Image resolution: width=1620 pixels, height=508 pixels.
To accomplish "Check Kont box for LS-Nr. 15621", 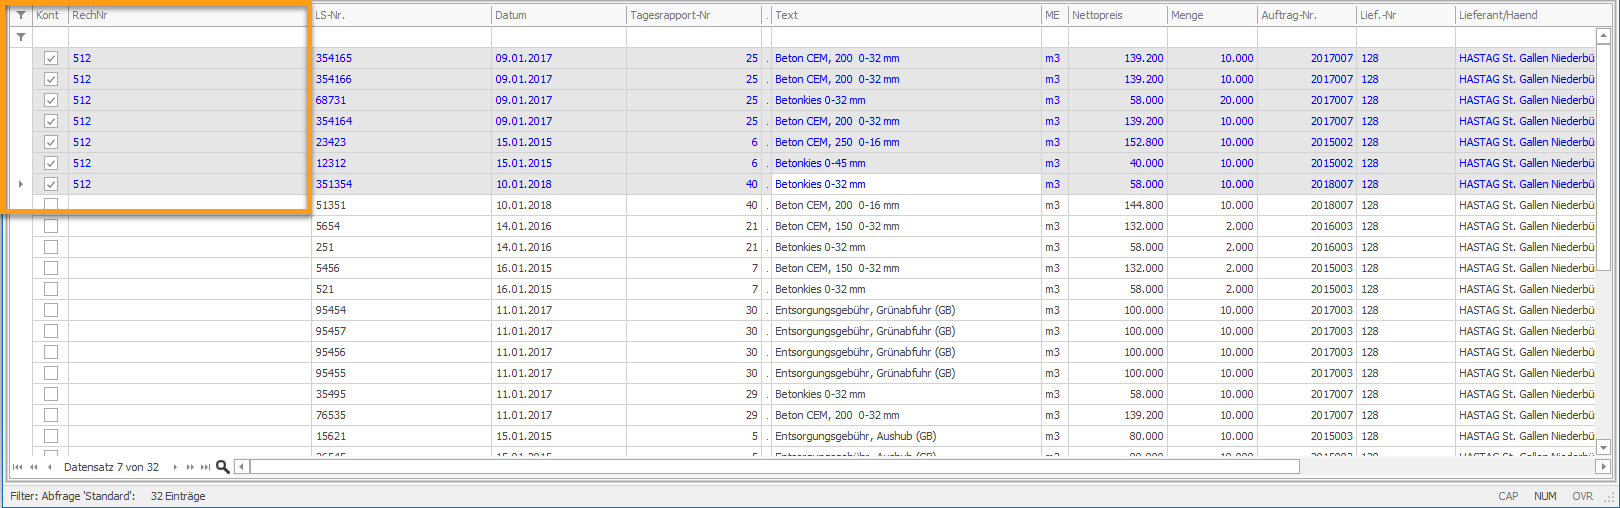I will click(51, 436).
